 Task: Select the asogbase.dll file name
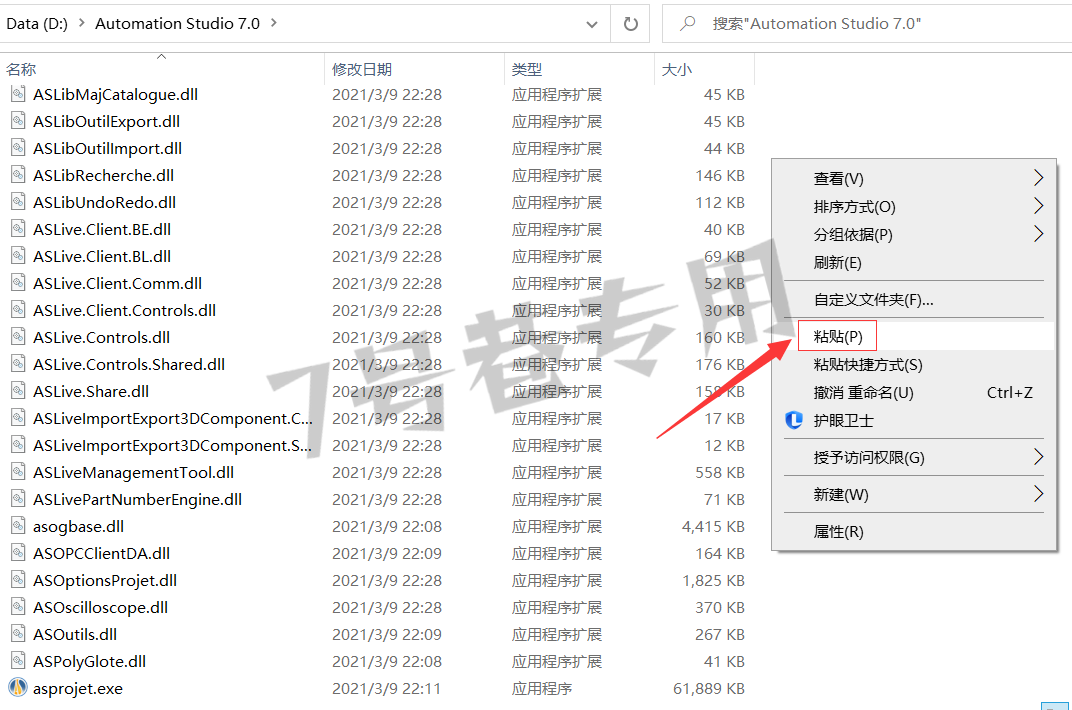79,526
